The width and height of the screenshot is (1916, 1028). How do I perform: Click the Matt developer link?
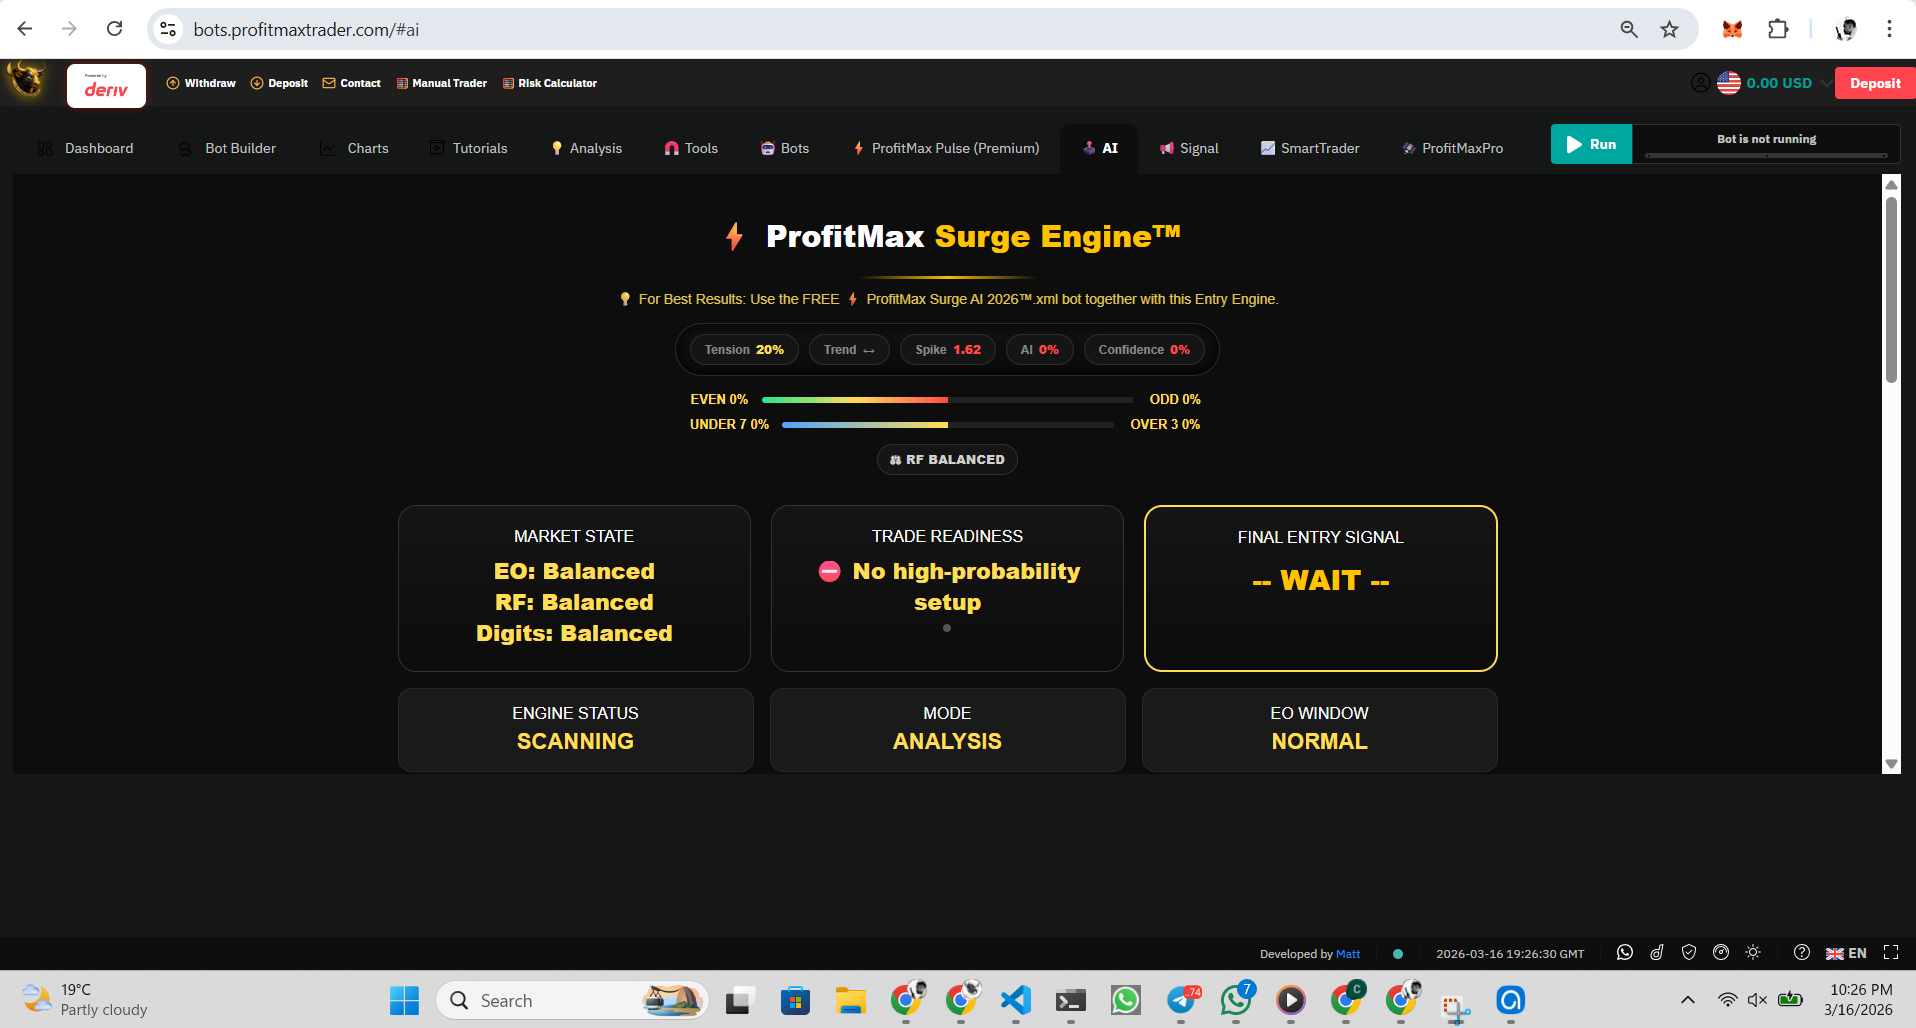coord(1348,953)
